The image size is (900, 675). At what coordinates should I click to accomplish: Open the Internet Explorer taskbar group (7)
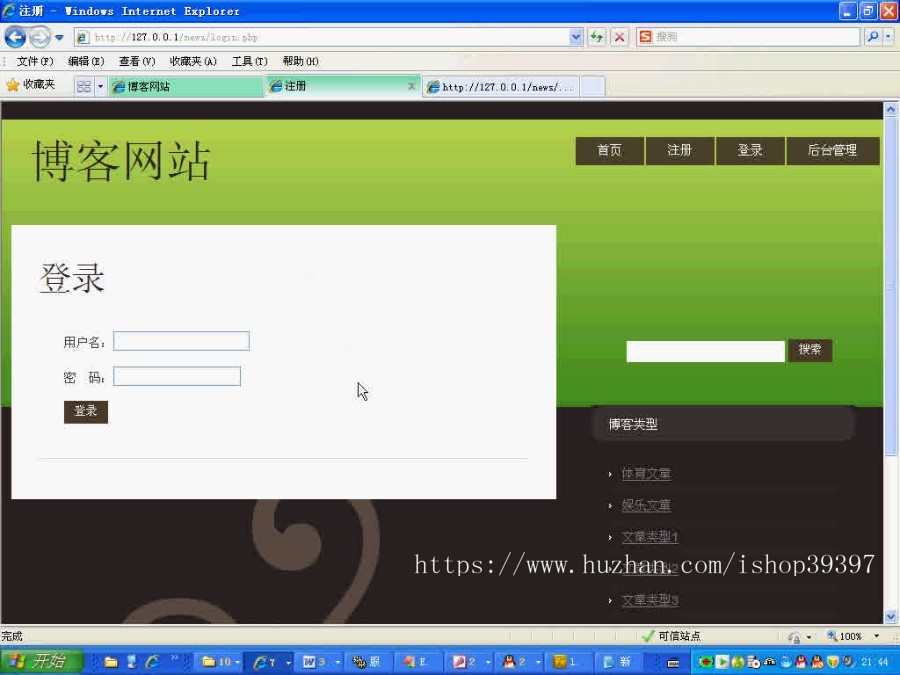271,662
